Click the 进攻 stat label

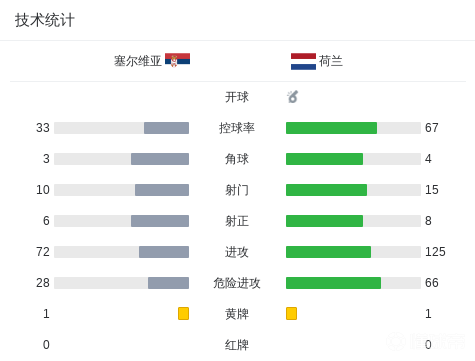(x=237, y=252)
